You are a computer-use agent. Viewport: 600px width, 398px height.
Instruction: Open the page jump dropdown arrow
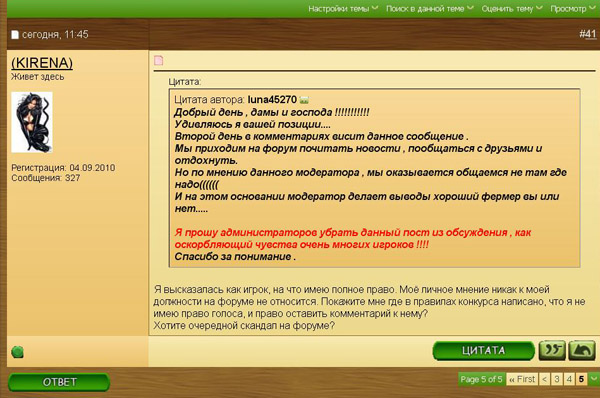click(x=594, y=379)
